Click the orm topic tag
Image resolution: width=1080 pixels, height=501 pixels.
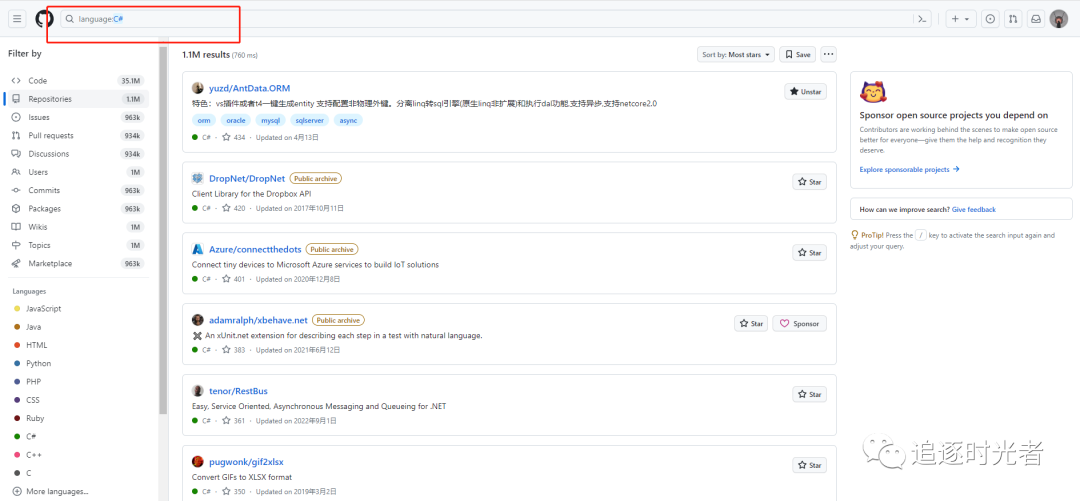(x=204, y=120)
